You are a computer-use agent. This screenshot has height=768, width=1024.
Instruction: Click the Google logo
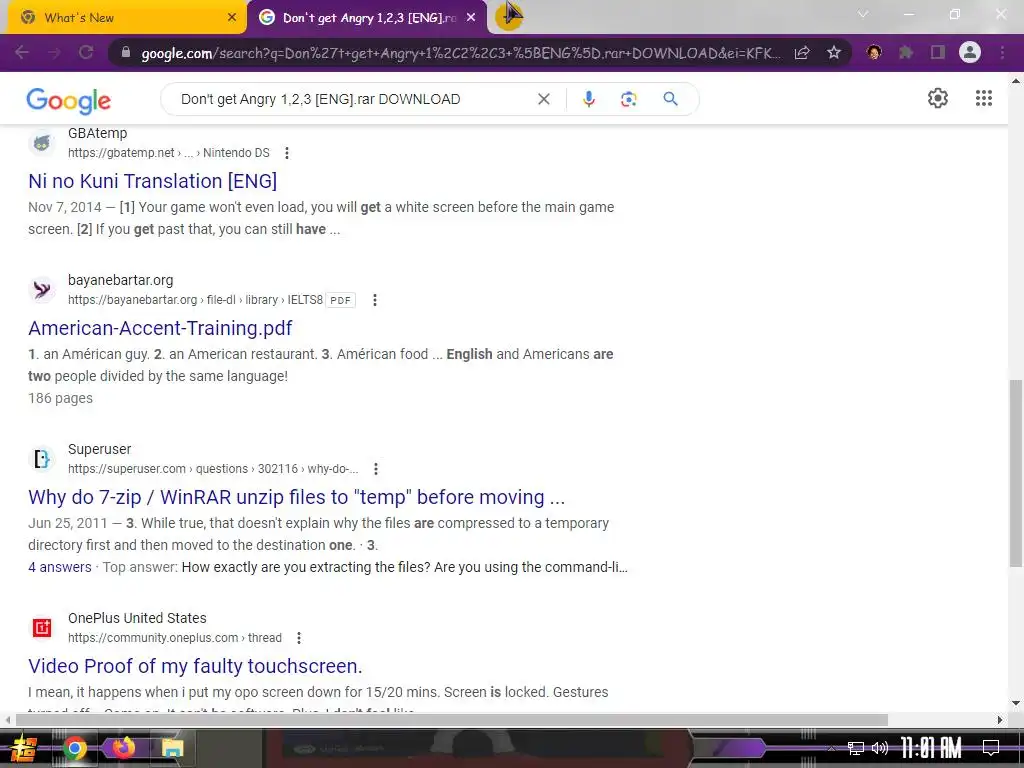[69, 100]
